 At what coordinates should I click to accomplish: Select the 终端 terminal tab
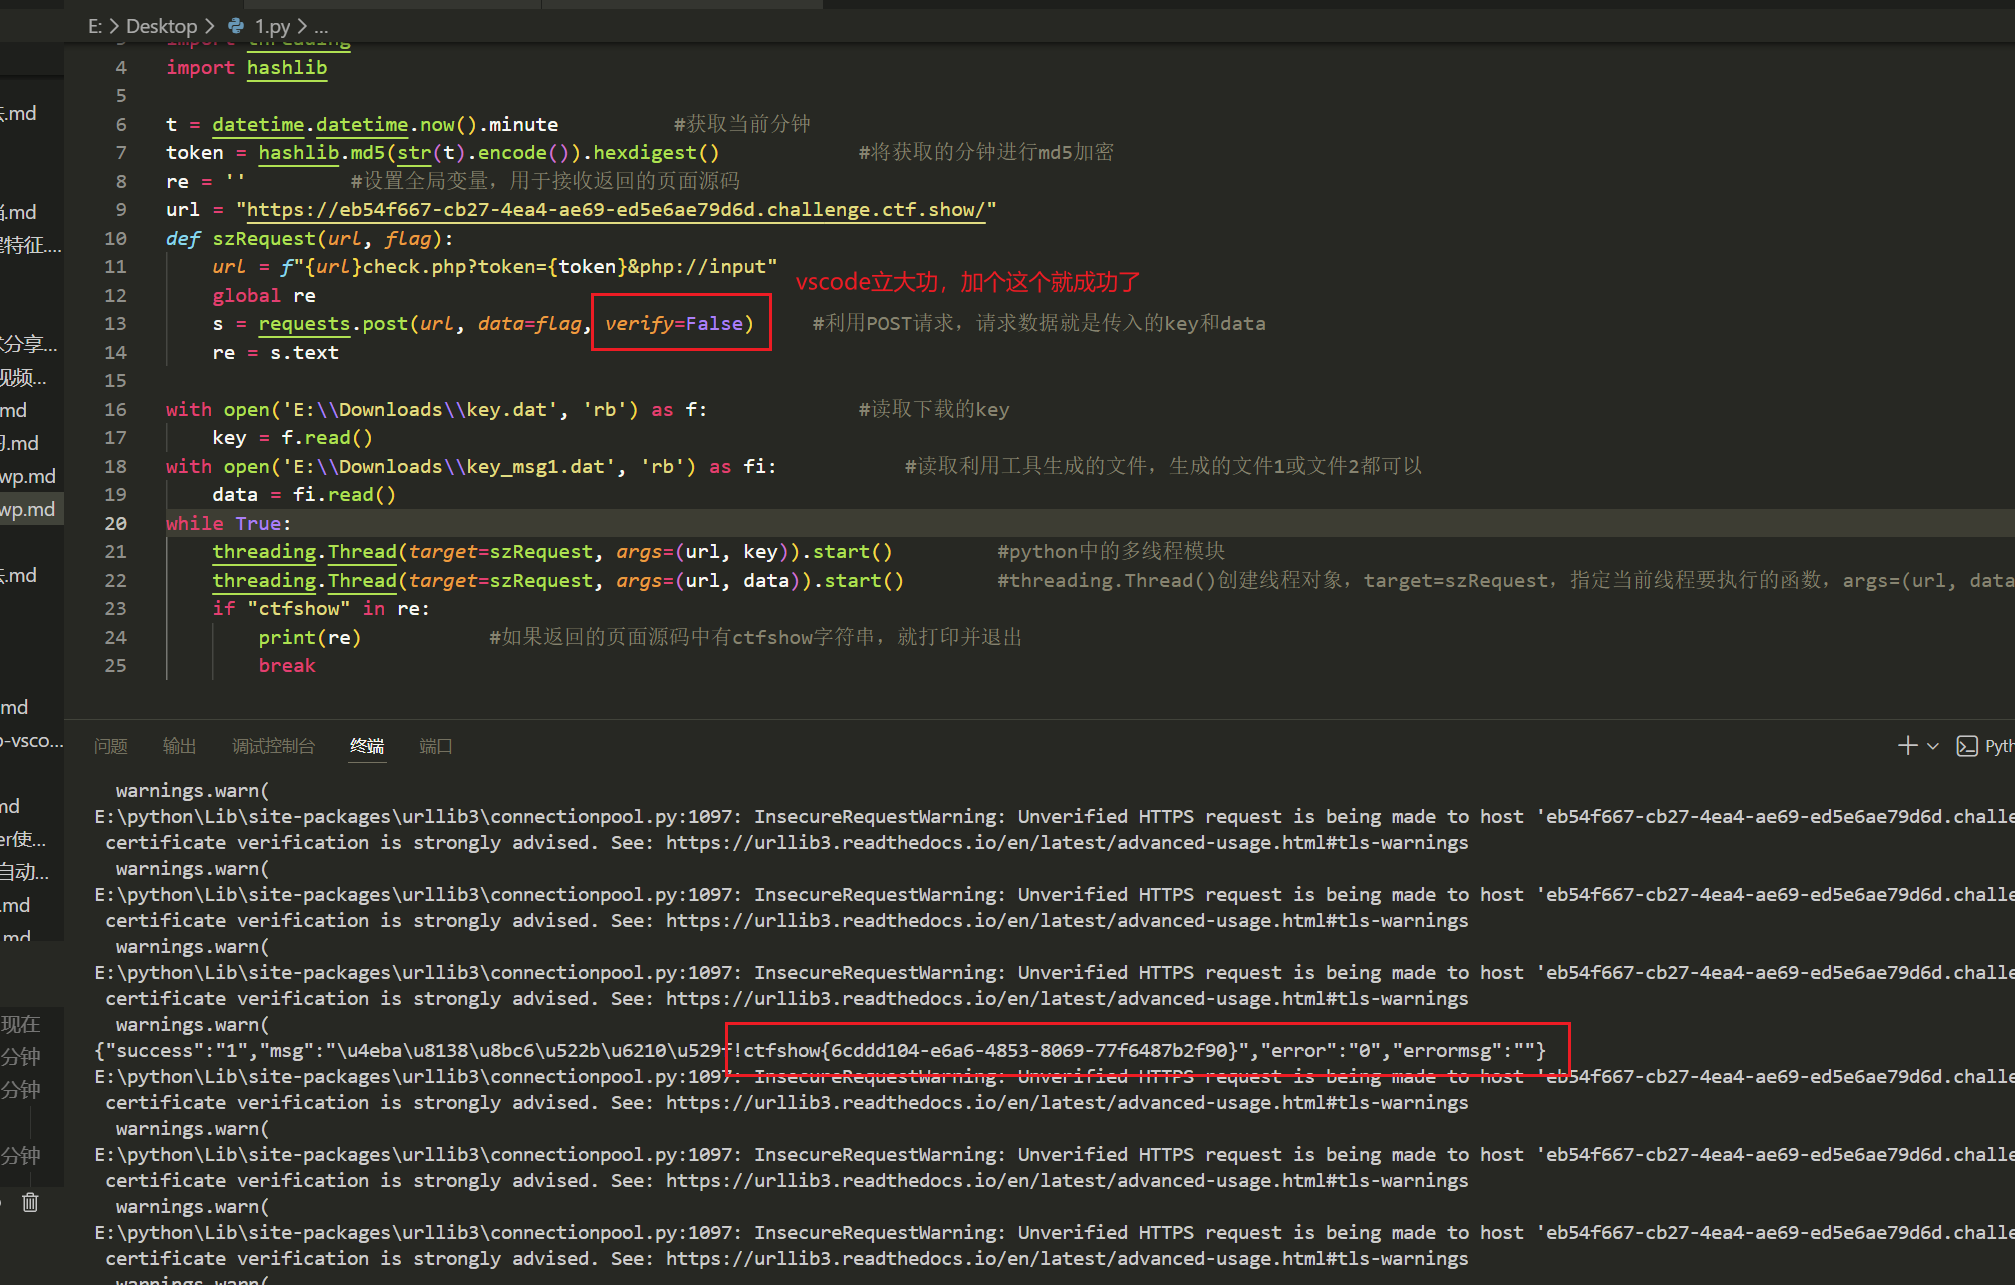coord(367,746)
